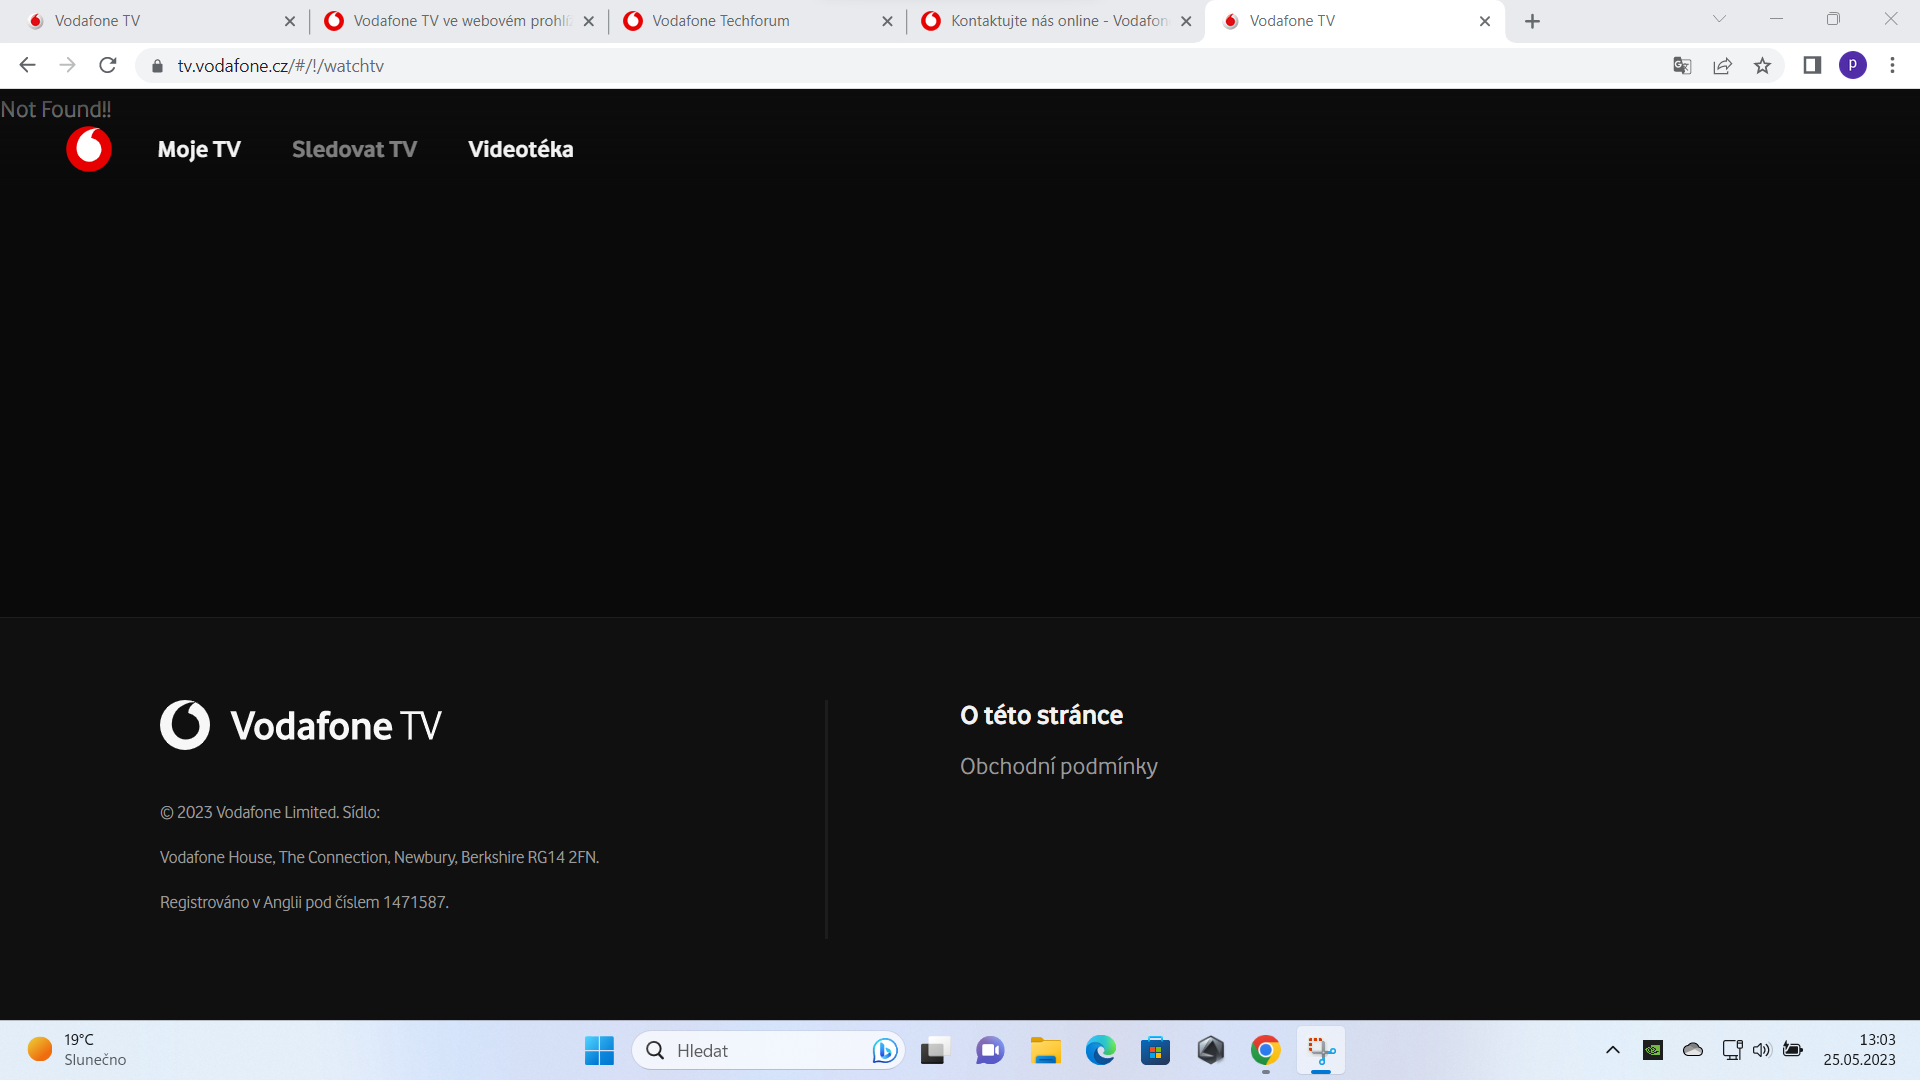Viewport: 1920px width, 1080px height.
Task: Open the NVIDIA tray icon
Action: 1653,1050
